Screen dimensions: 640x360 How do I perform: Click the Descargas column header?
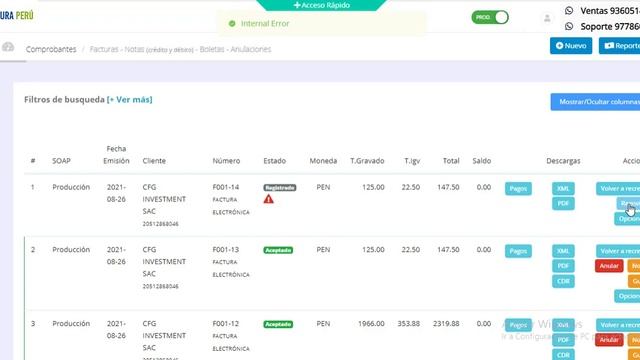pyautogui.click(x=563, y=161)
